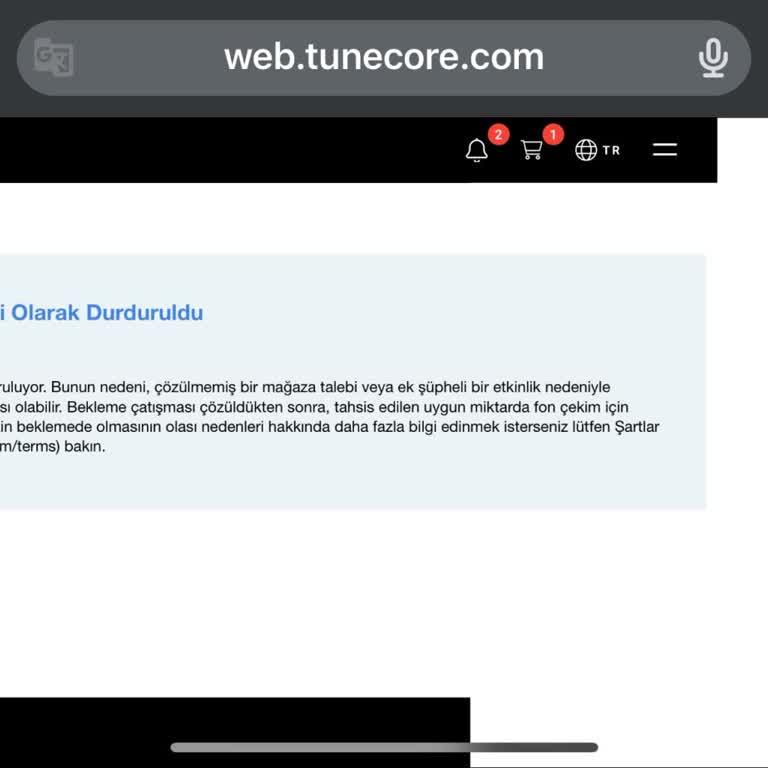Open the hamburger navigation menu
768x768 pixels.
[665, 150]
